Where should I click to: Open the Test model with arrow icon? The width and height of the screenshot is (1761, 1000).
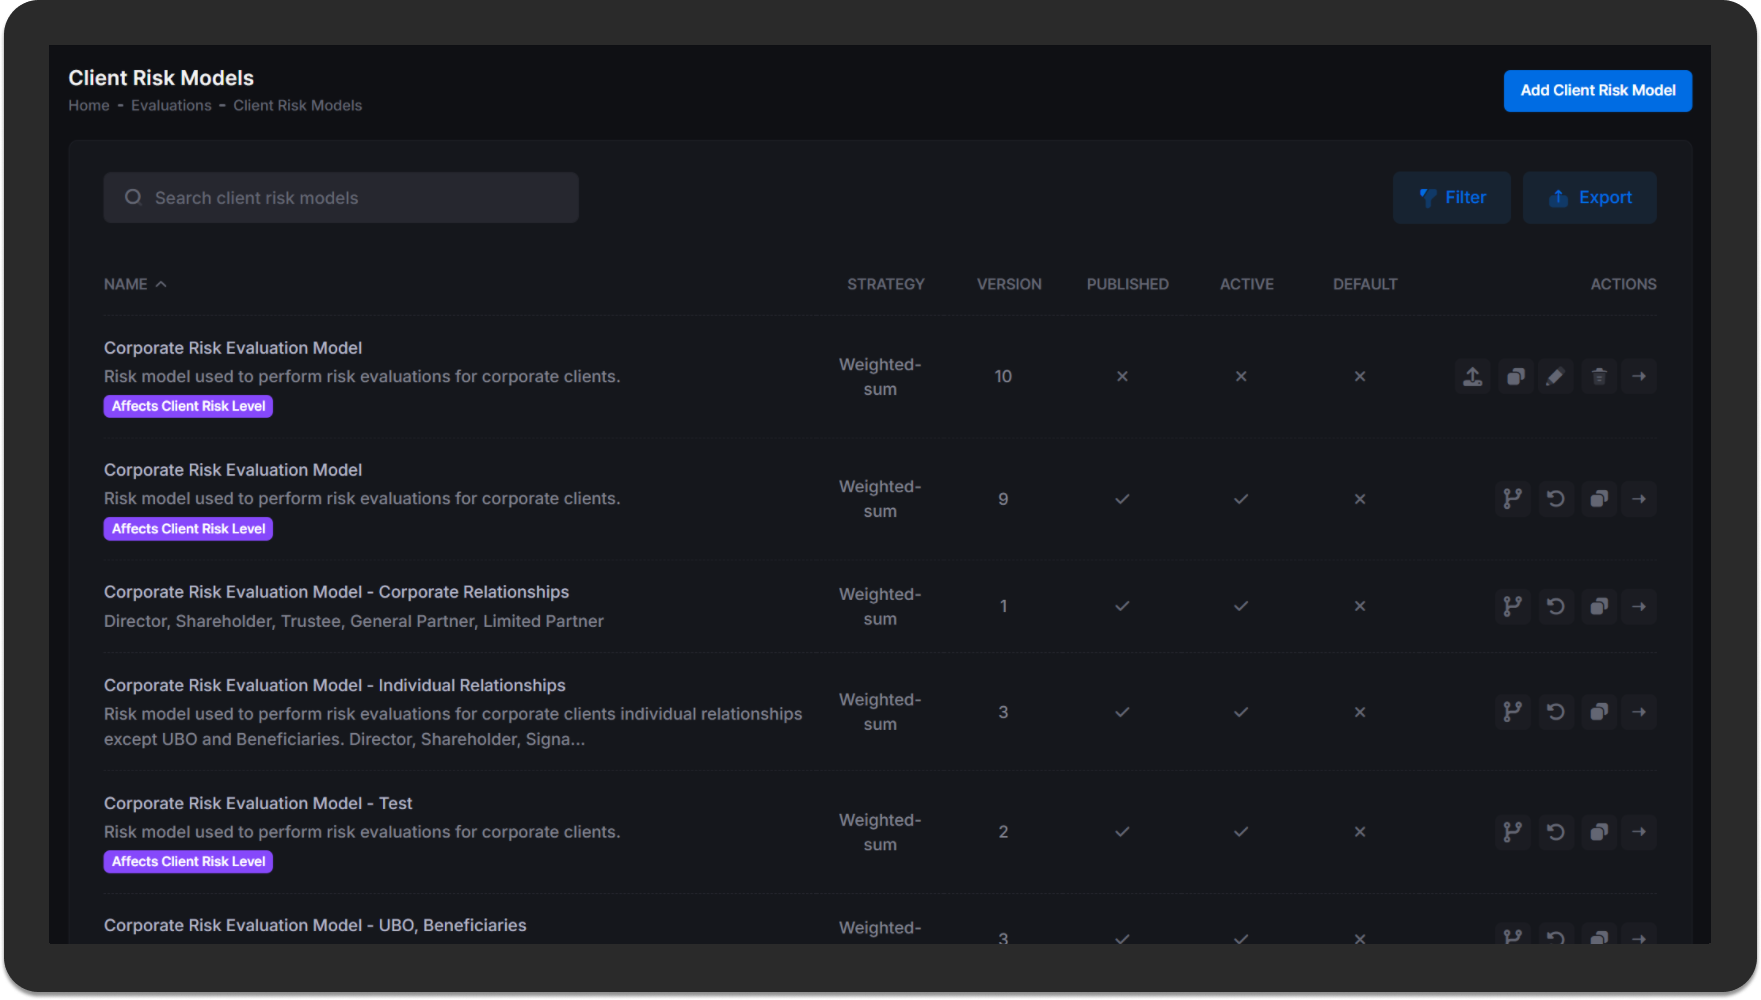click(1639, 832)
